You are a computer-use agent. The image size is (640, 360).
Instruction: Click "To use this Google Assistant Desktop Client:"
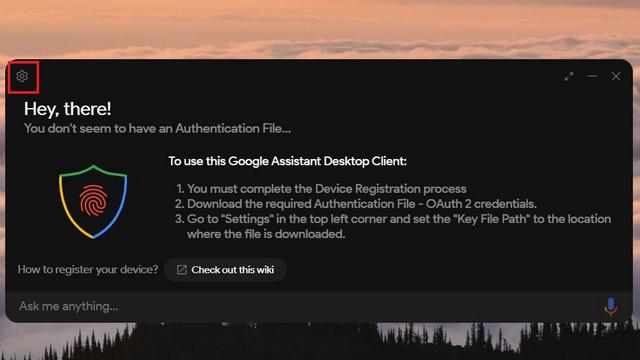pyautogui.click(x=287, y=161)
